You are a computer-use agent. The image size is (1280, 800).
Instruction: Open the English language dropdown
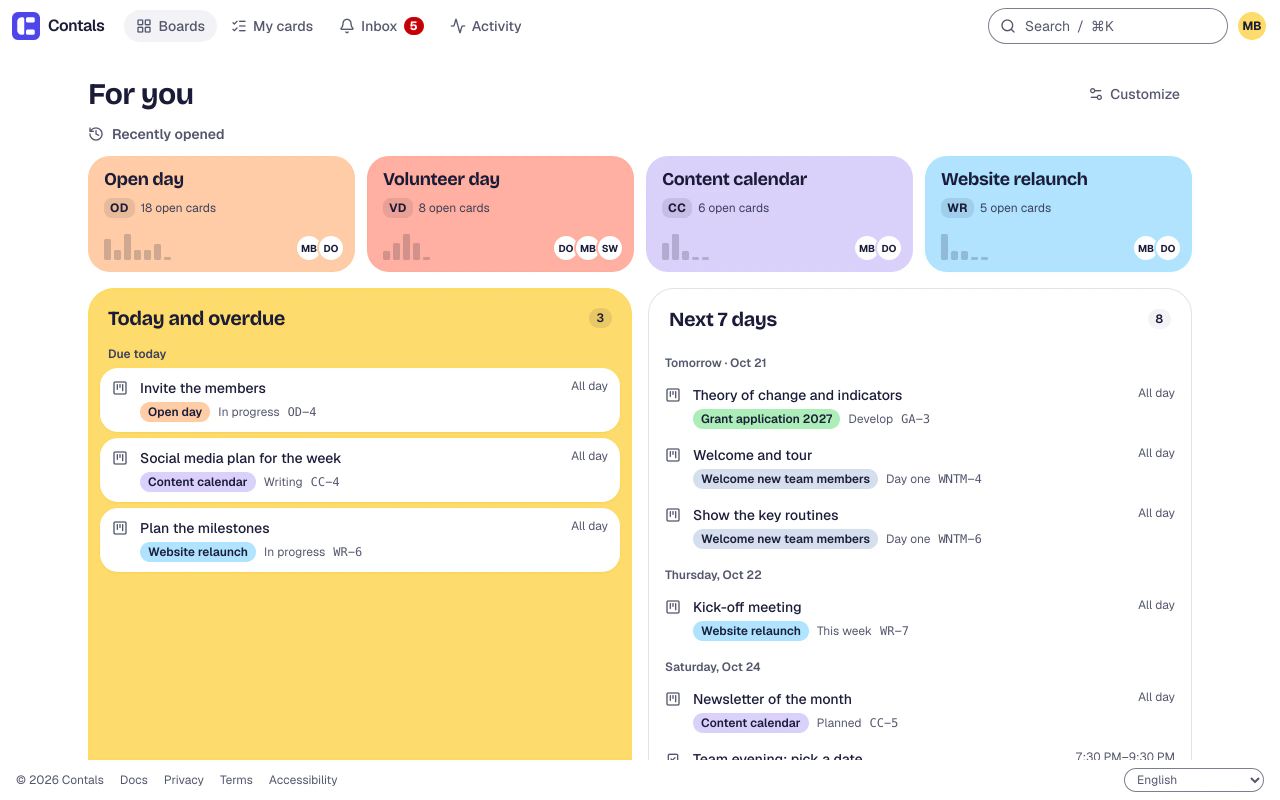pos(1194,780)
